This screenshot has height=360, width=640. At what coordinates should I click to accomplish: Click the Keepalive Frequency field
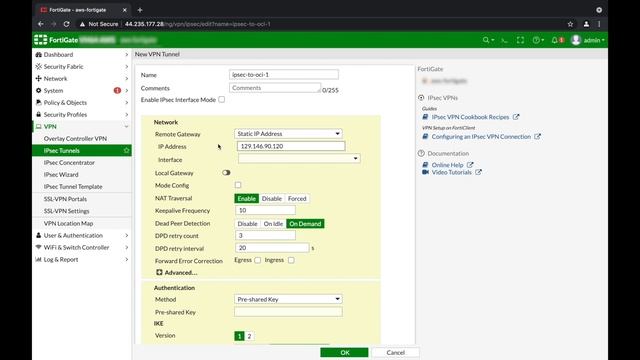265,210
